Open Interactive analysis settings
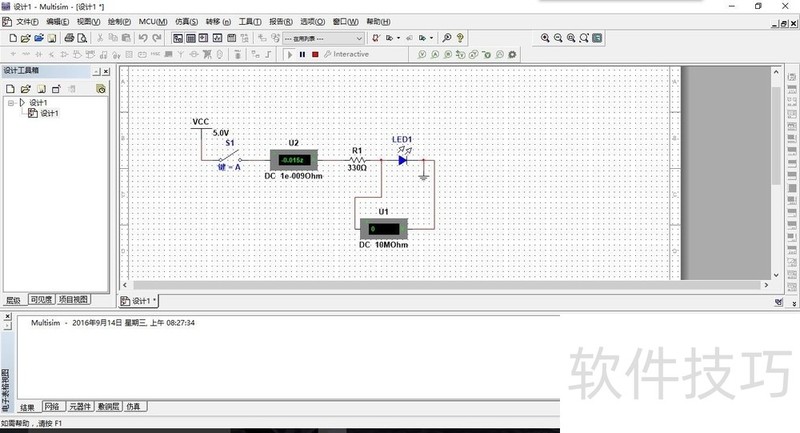 click(x=346, y=54)
